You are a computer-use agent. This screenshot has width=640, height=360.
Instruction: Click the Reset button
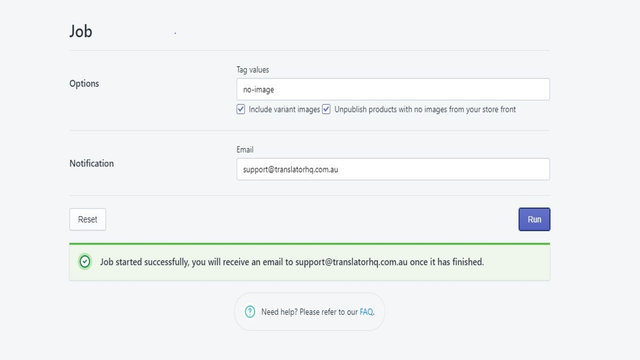(x=87, y=220)
